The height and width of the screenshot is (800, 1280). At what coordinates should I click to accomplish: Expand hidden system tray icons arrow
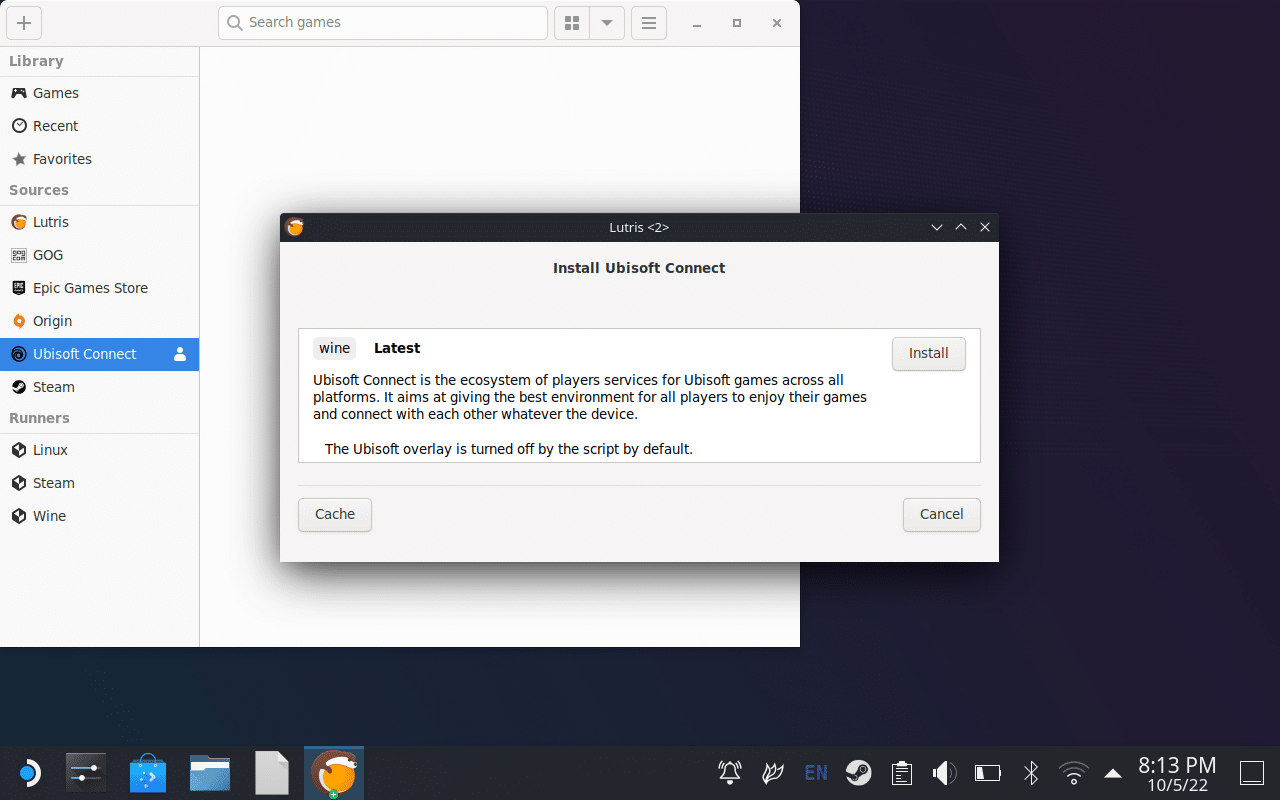click(x=1113, y=773)
